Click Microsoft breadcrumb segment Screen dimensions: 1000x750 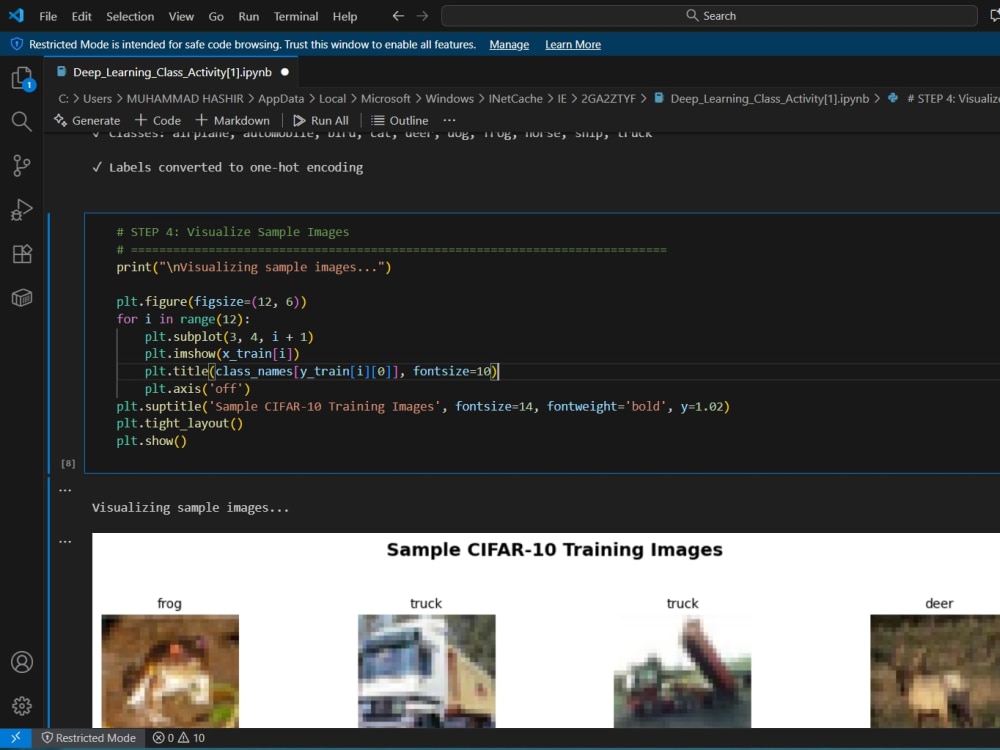click(386, 99)
